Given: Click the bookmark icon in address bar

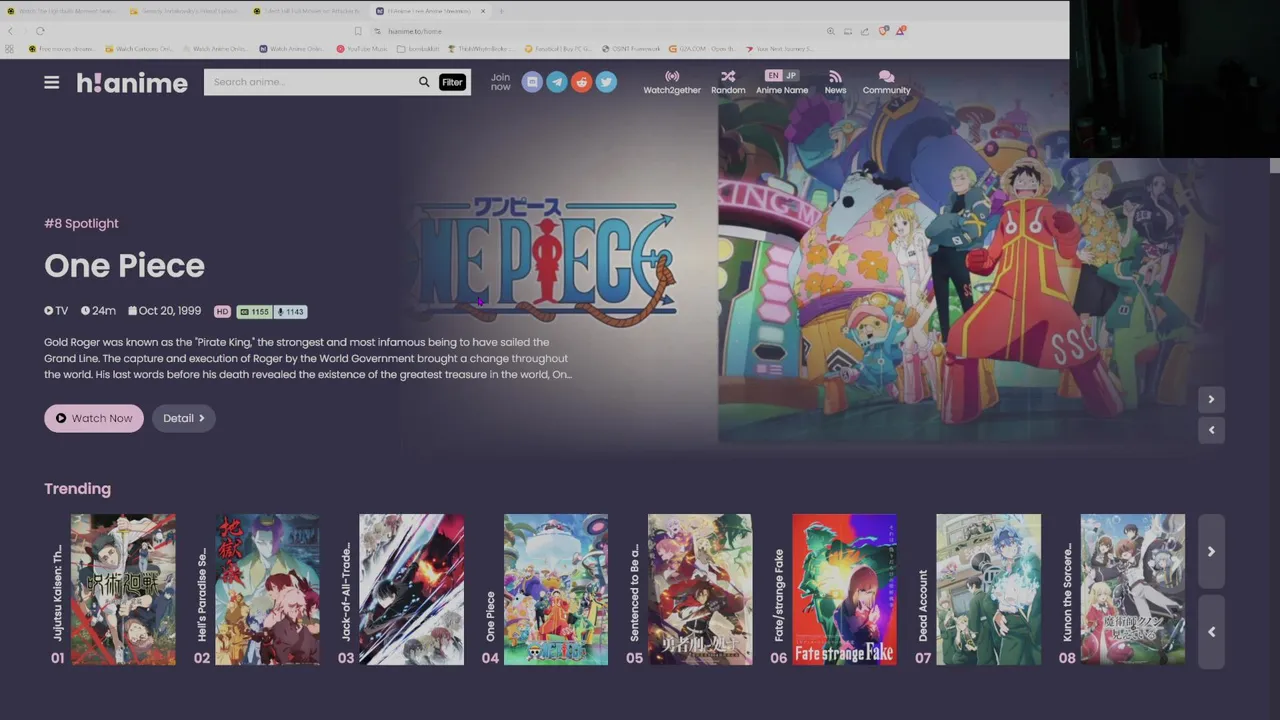Looking at the screenshot, I should [358, 31].
